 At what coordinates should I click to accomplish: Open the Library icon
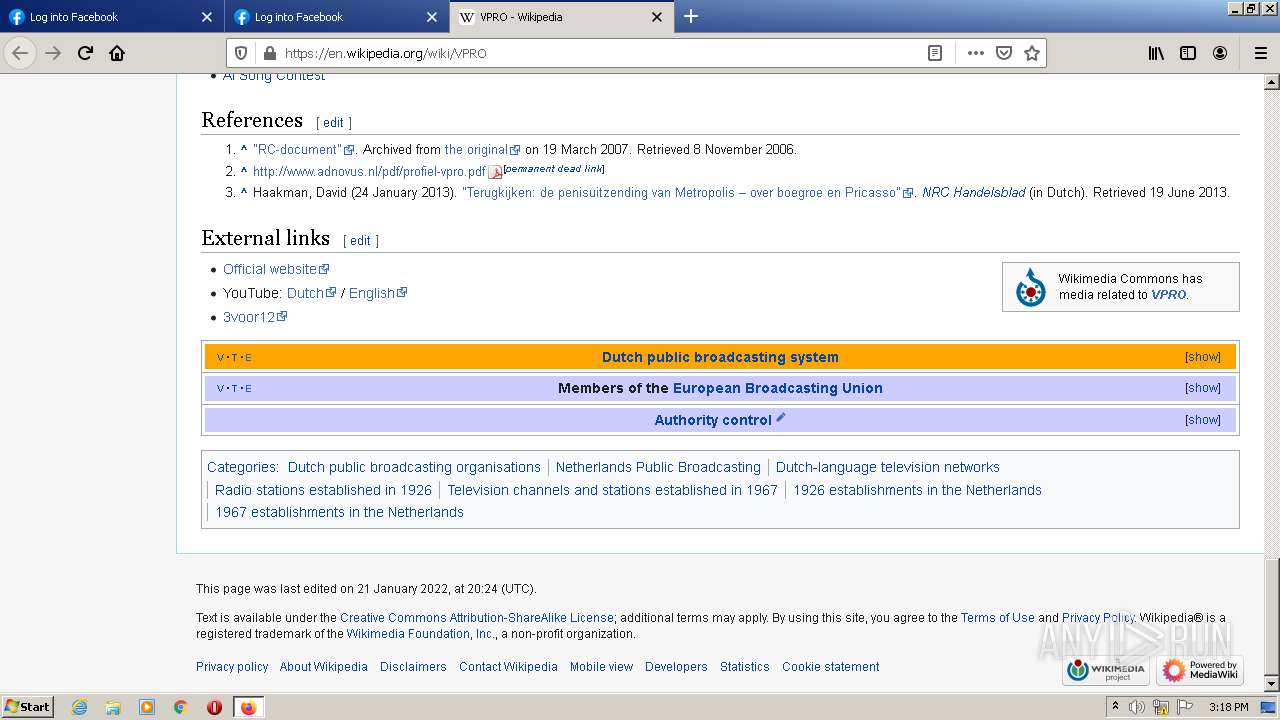click(x=1156, y=53)
